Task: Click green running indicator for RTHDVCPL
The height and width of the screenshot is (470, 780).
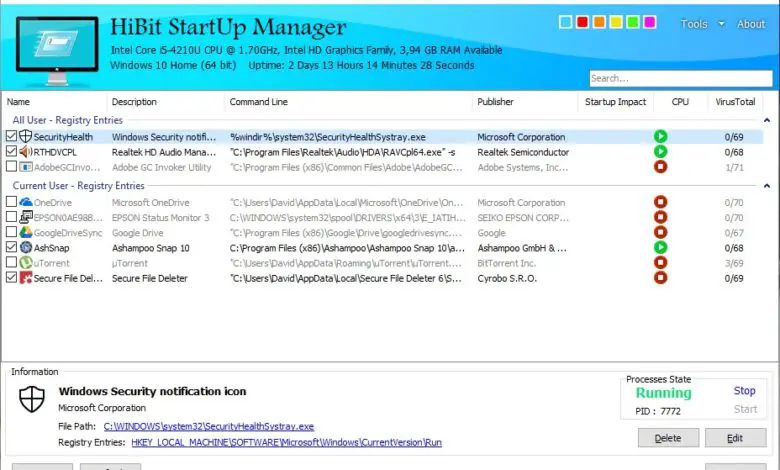Action: coord(660,151)
